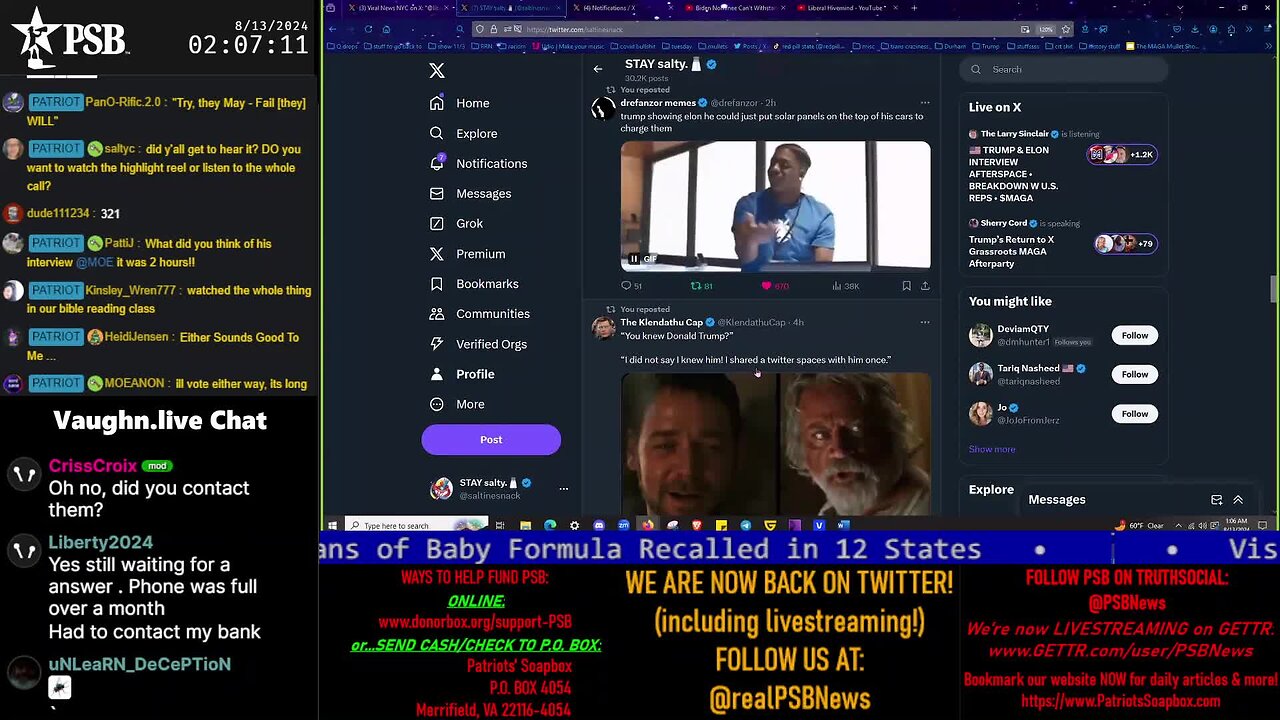This screenshot has height=720, width=1280.
Task: Open the Klendathu Cap post image
Action: (776, 444)
